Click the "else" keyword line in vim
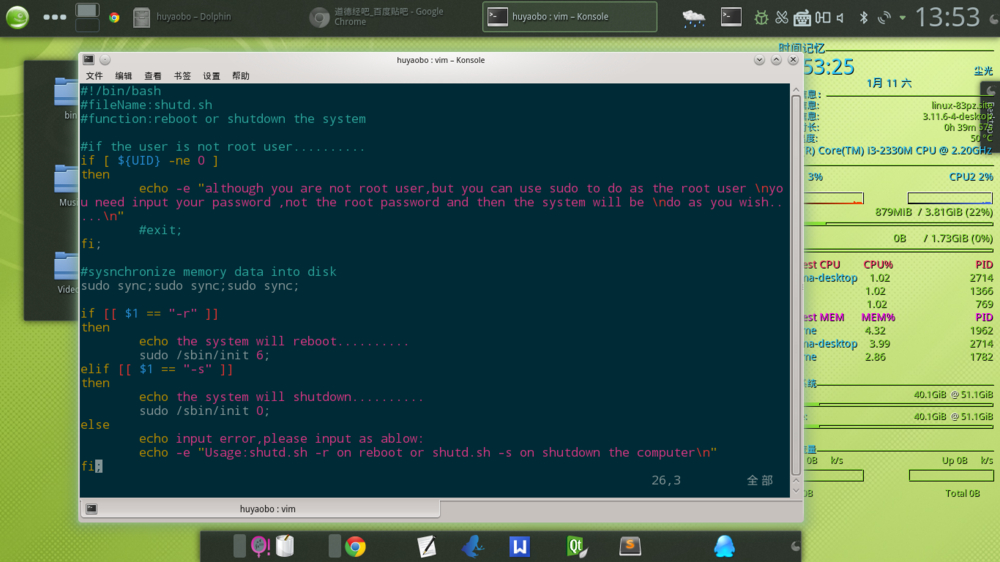This screenshot has width=1000, height=562. point(95,425)
